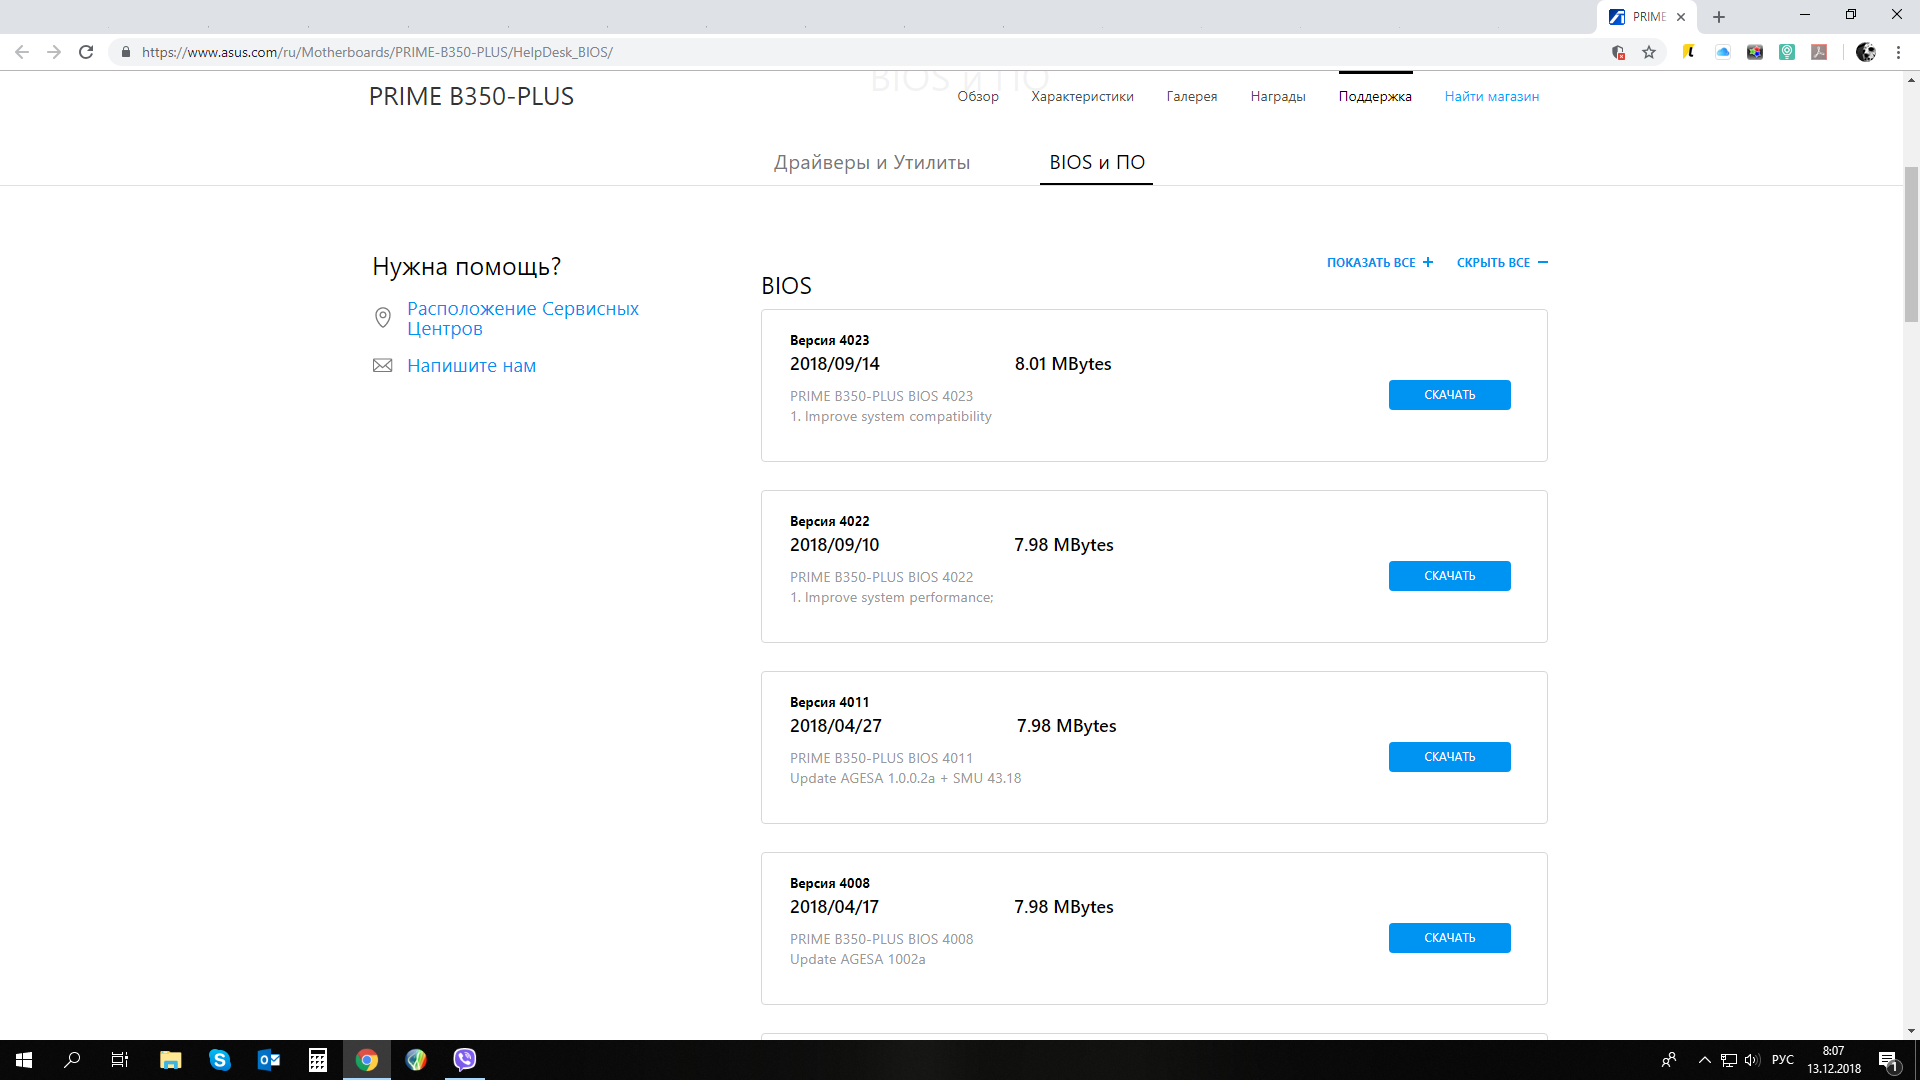This screenshot has height=1080, width=1920.
Task: Open Skype from the taskbar
Action: pos(219,1060)
